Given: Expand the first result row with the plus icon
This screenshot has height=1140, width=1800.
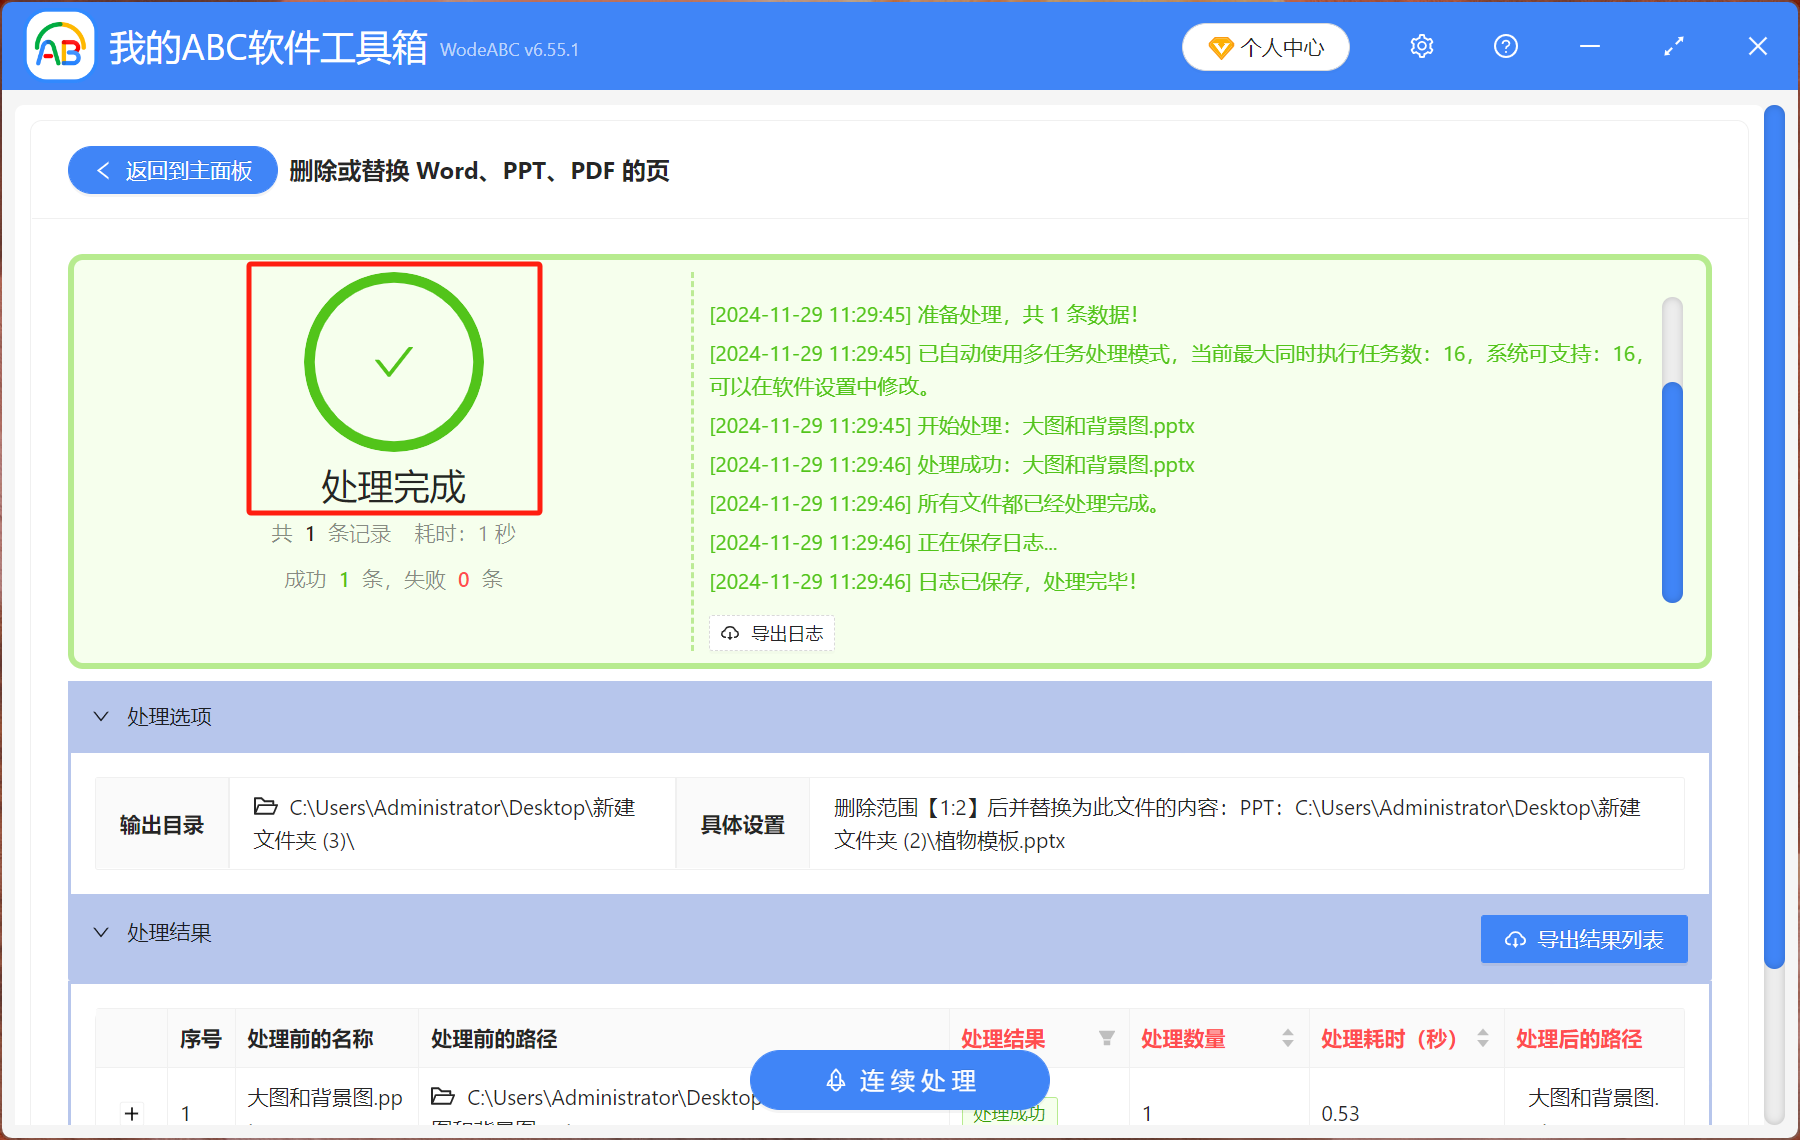Looking at the screenshot, I should coord(131,1112).
